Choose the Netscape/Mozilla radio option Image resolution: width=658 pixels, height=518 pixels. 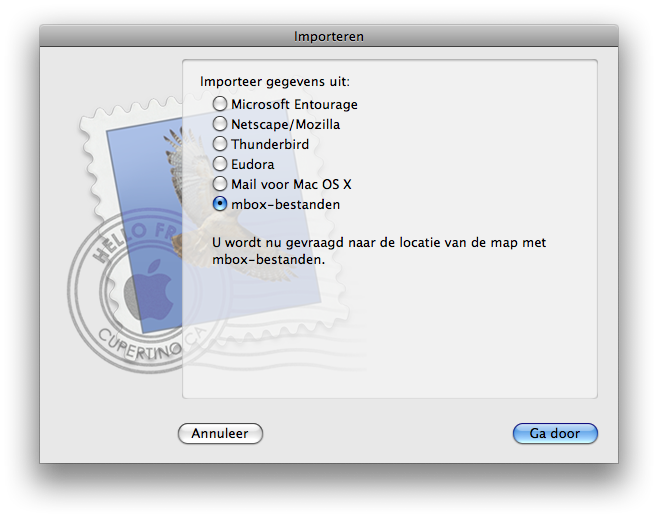click(x=220, y=124)
